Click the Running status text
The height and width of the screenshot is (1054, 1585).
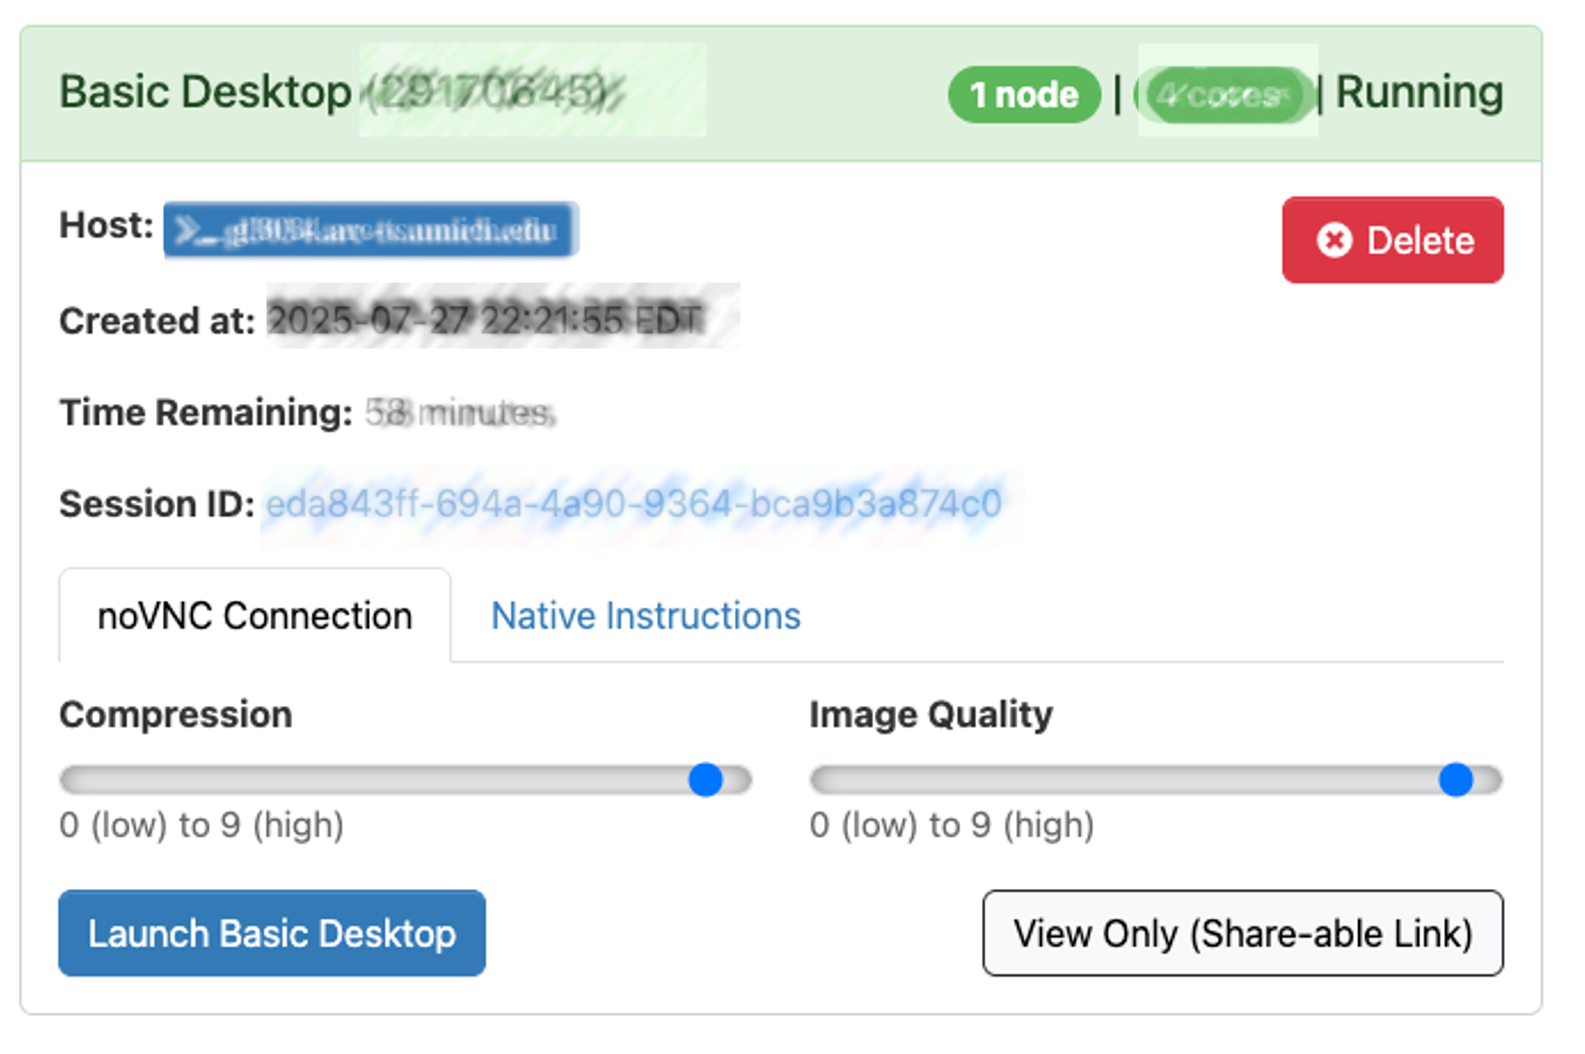(x=1419, y=92)
